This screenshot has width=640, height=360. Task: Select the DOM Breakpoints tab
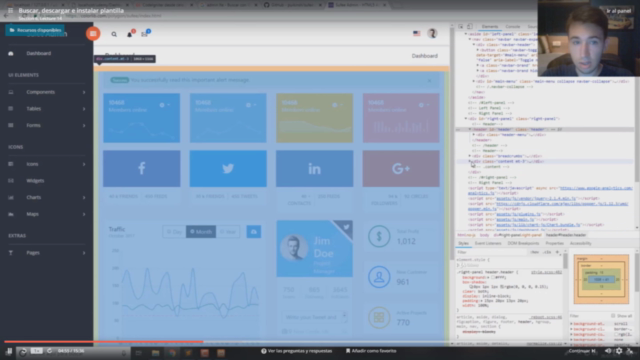pos(523,243)
